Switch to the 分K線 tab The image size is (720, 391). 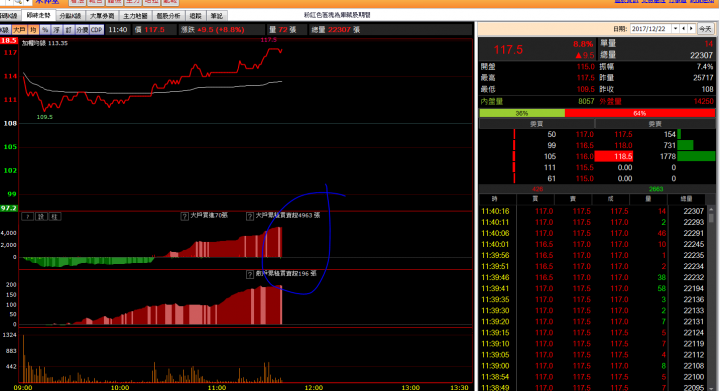tap(70, 16)
